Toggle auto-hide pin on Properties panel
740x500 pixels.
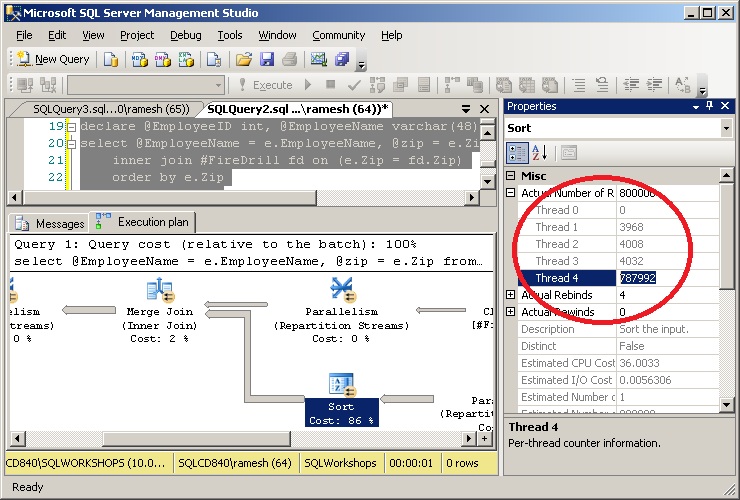point(710,106)
